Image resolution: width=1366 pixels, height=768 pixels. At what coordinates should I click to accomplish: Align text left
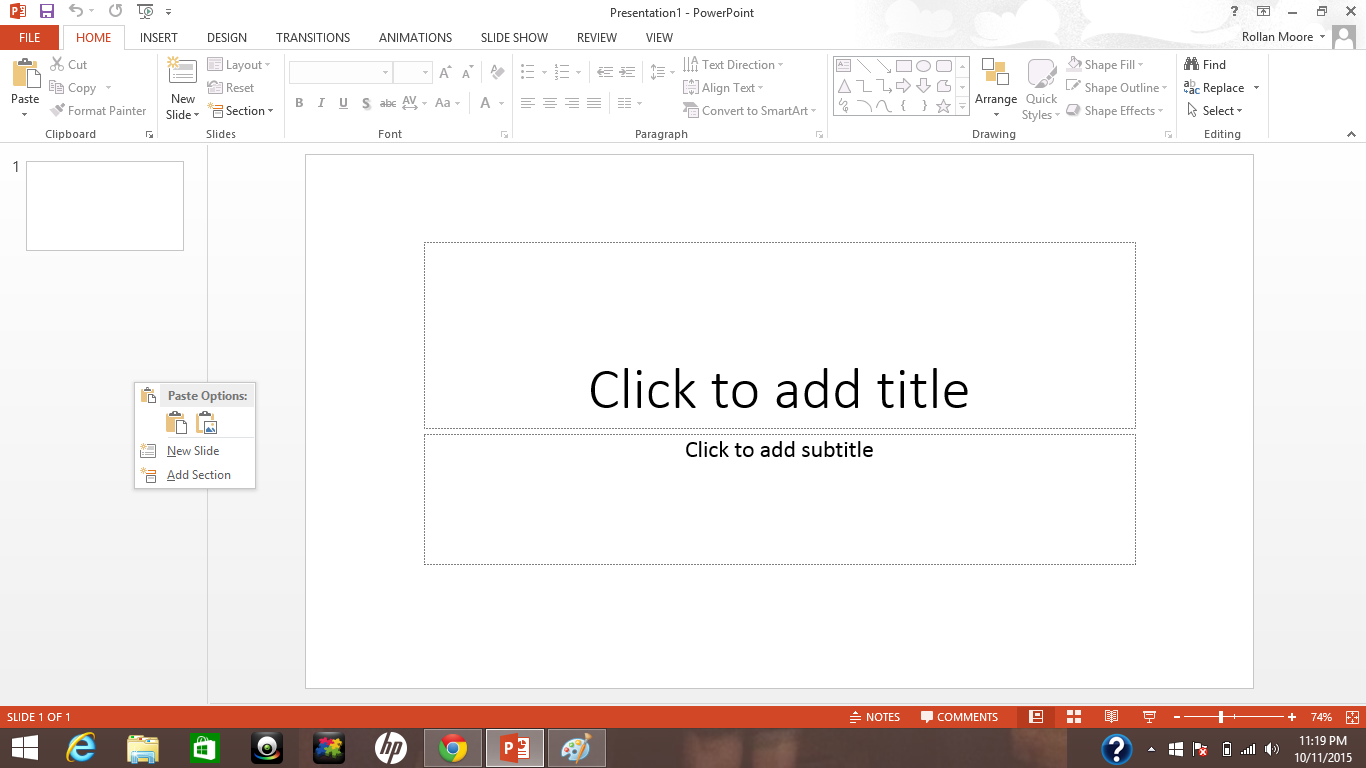527,103
